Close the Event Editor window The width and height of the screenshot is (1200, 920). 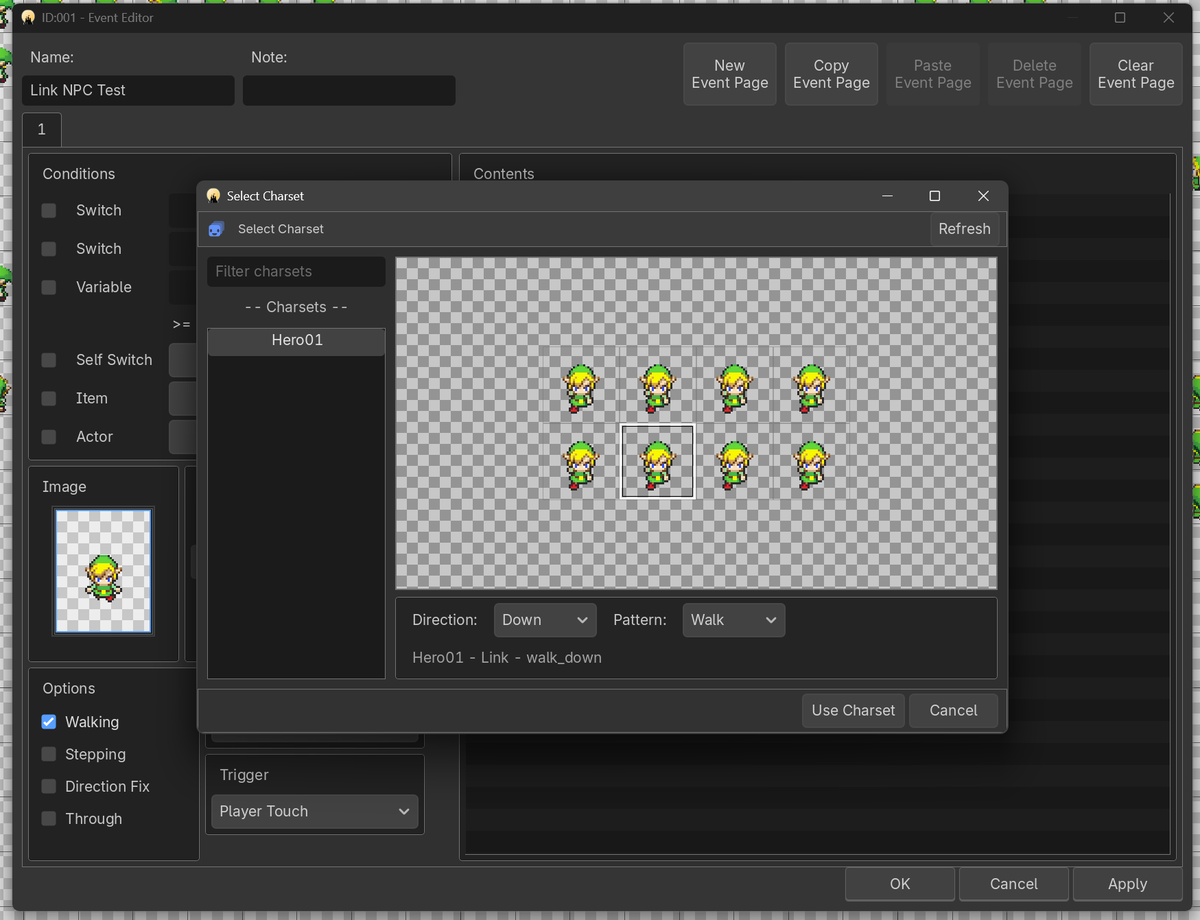point(1169,18)
